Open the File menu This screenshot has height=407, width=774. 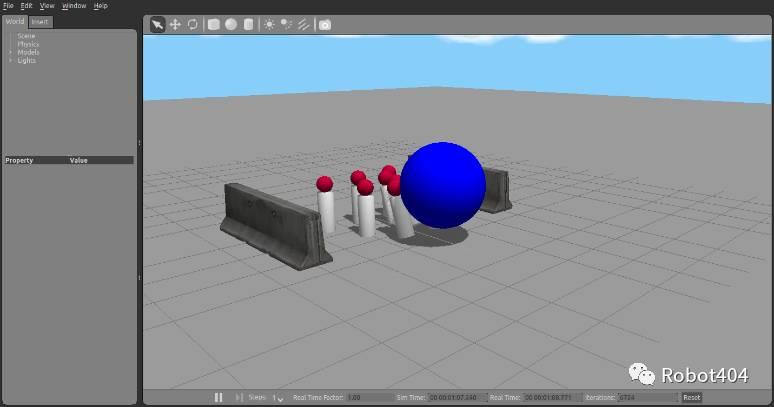tap(8, 6)
